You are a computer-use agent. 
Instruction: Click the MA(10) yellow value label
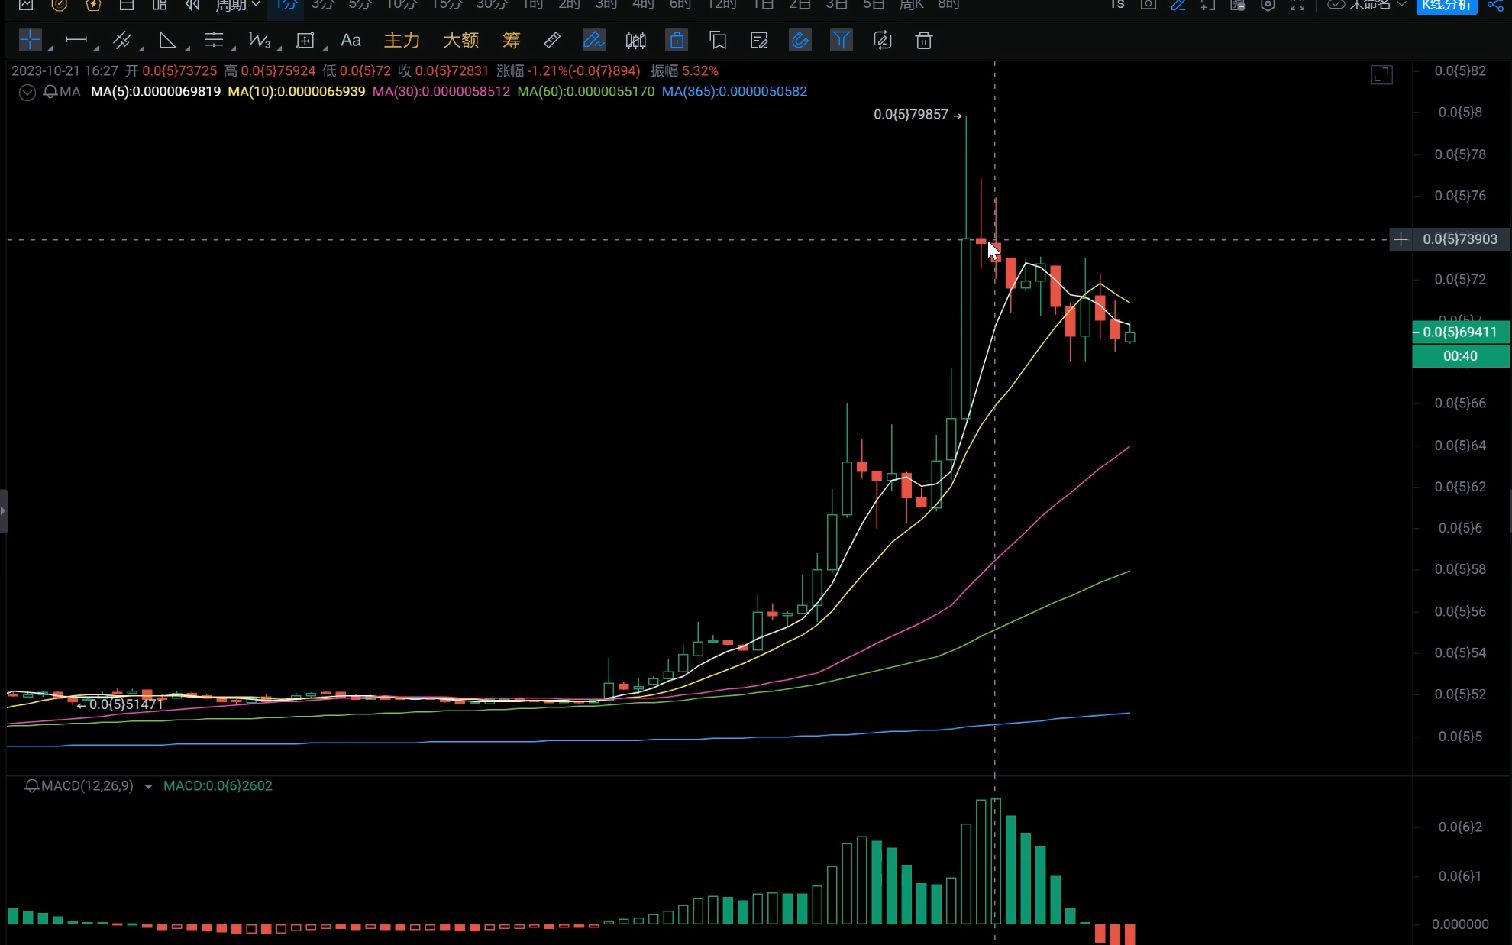pos(296,91)
